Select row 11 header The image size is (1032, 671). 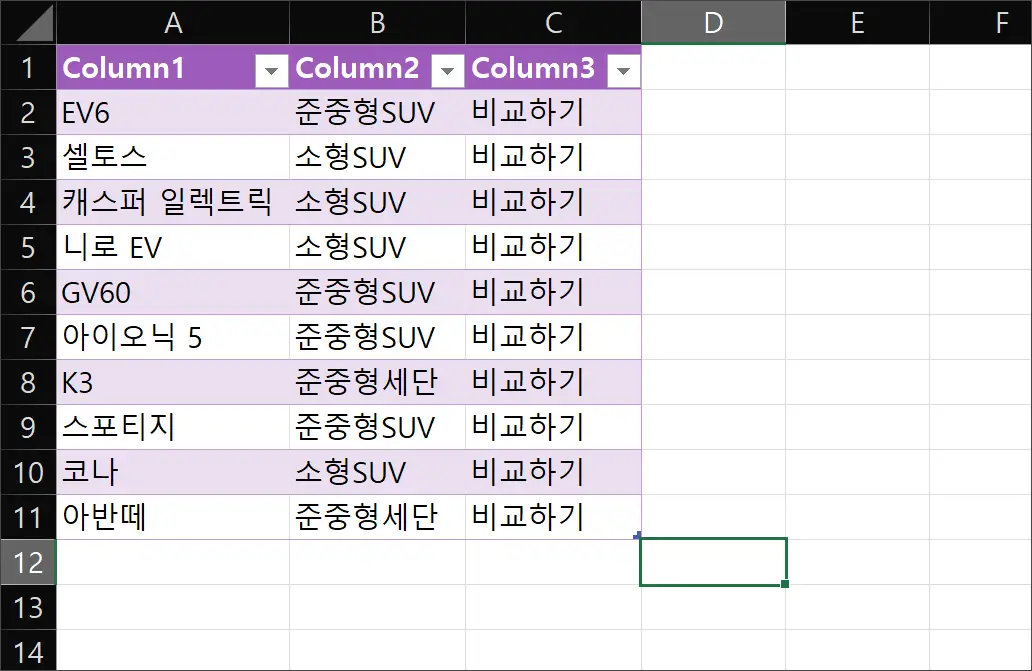click(28, 517)
